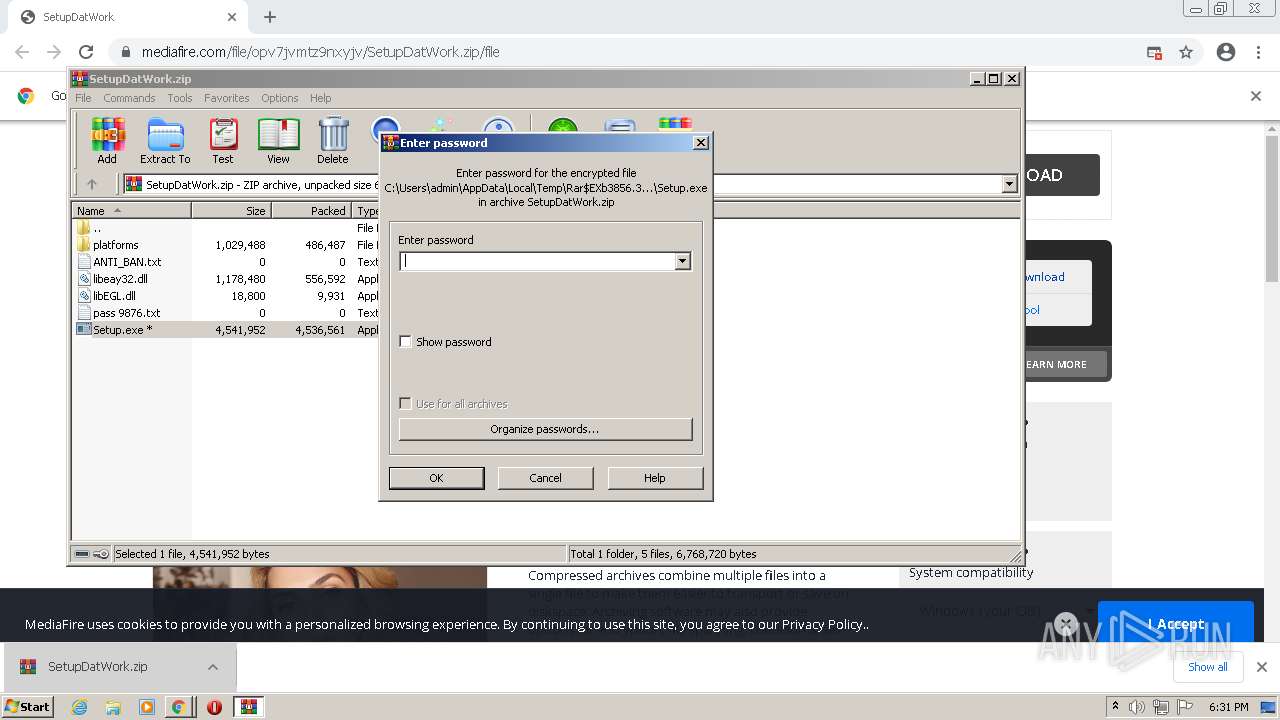Accept cookies with I Accept button
Viewport: 1280px width, 720px height.
coord(1176,624)
